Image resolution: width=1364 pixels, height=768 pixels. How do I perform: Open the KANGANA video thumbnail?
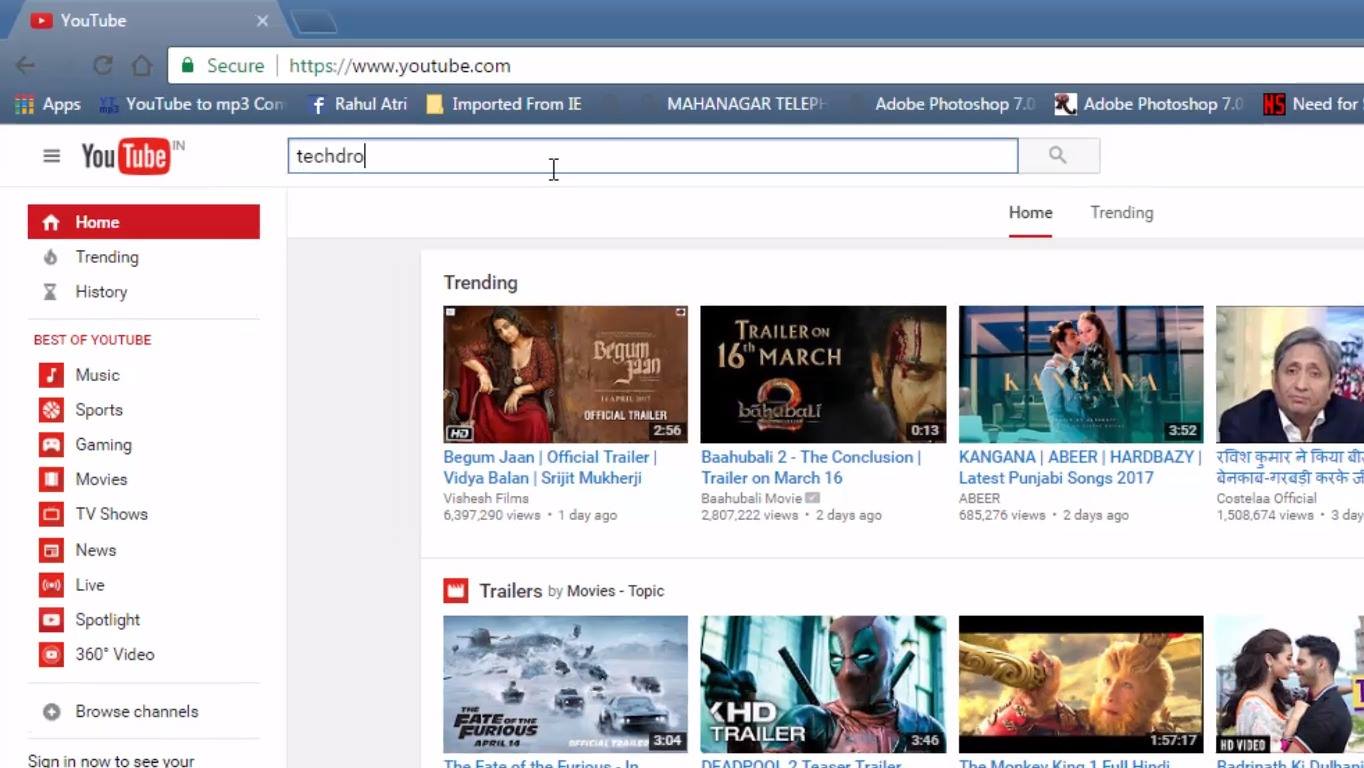coord(1081,374)
